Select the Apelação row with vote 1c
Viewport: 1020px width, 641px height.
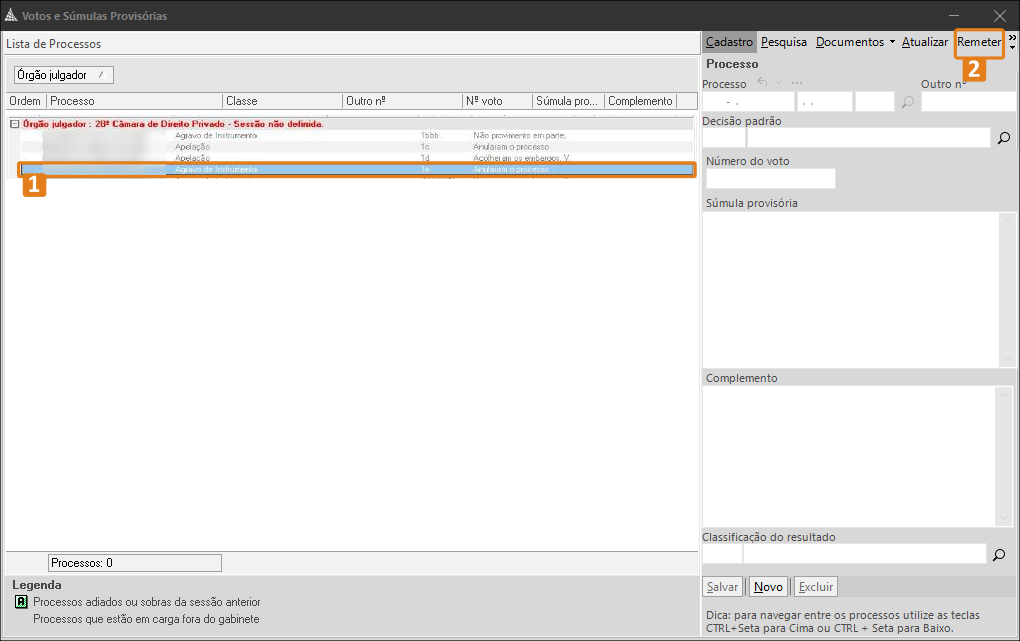coord(356,147)
